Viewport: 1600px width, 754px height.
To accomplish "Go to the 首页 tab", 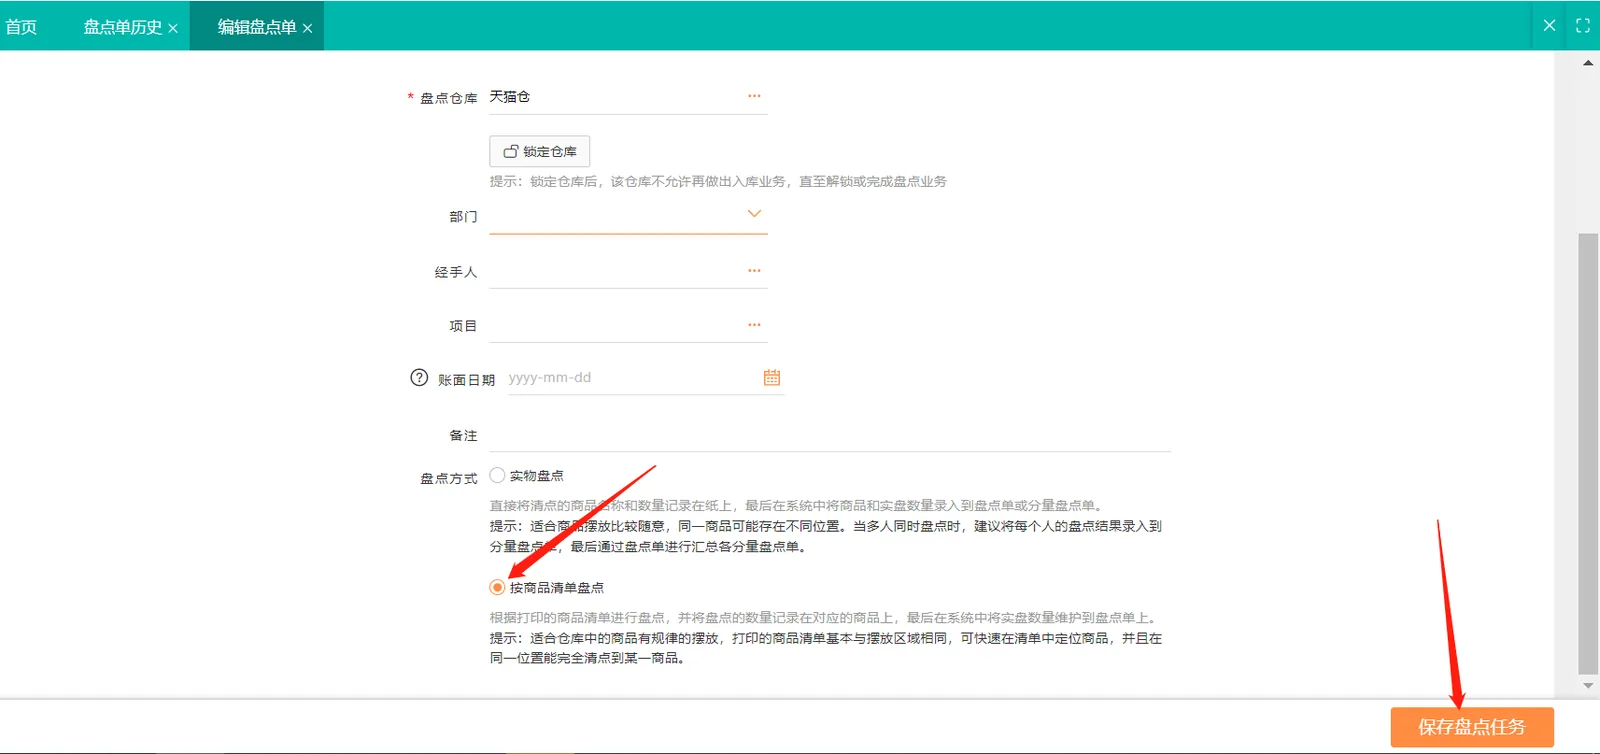I will (21, 27).
